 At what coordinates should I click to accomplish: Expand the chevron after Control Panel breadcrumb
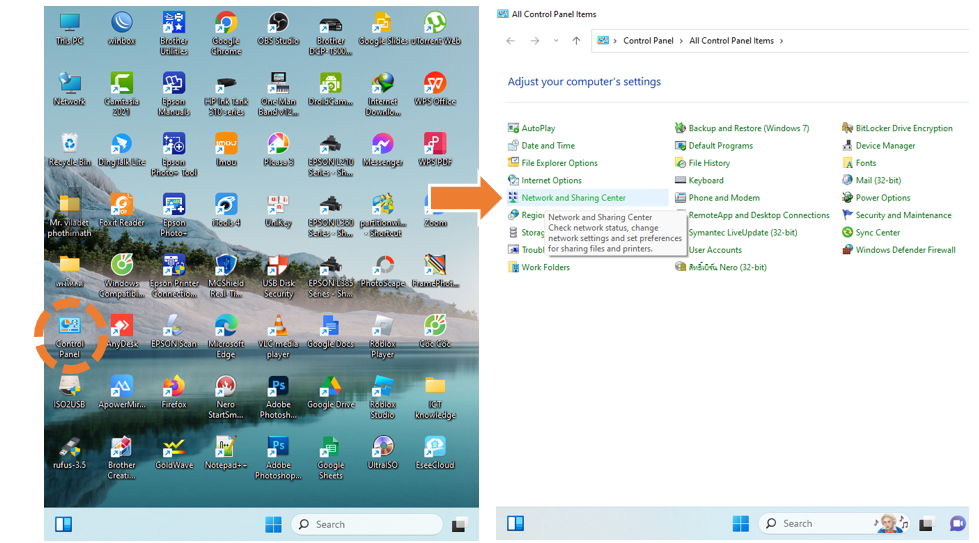point(683,41)
